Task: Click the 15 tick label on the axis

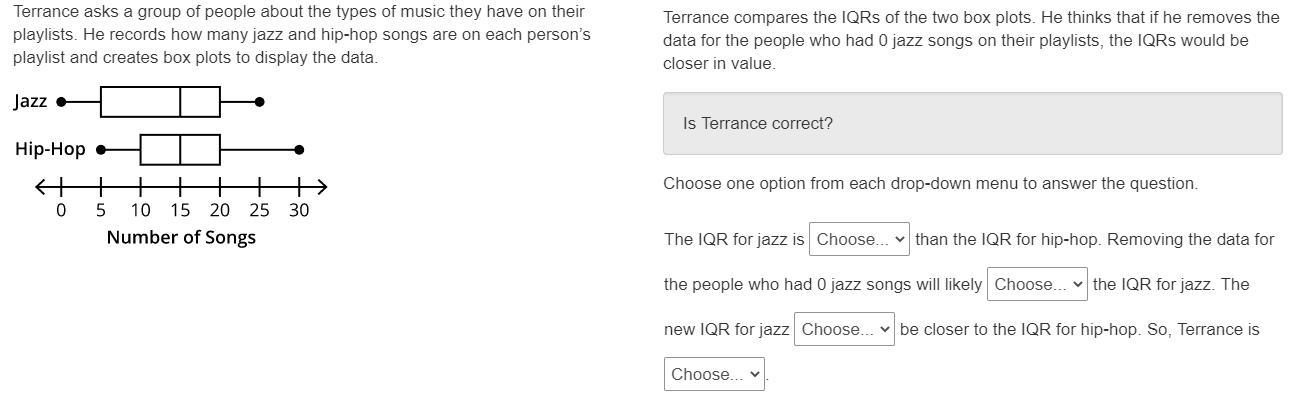Action: [x=180, y=210]
